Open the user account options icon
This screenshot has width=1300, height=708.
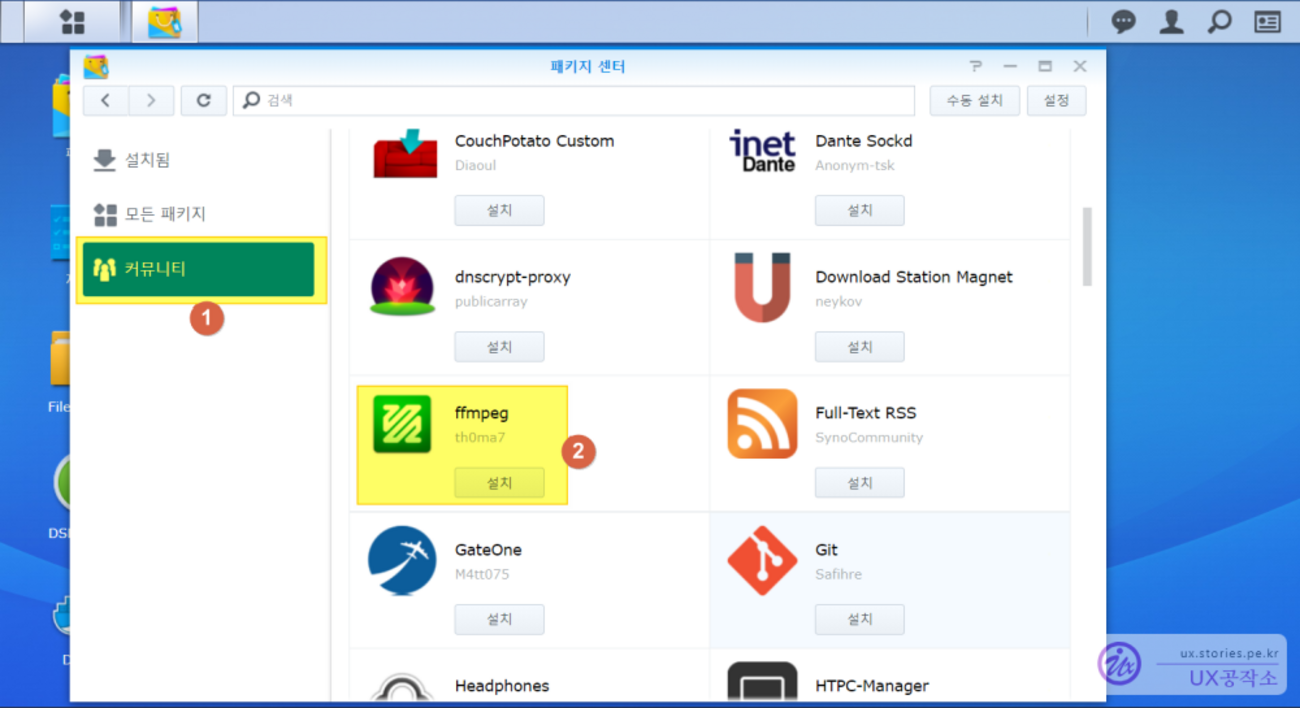1172,22
